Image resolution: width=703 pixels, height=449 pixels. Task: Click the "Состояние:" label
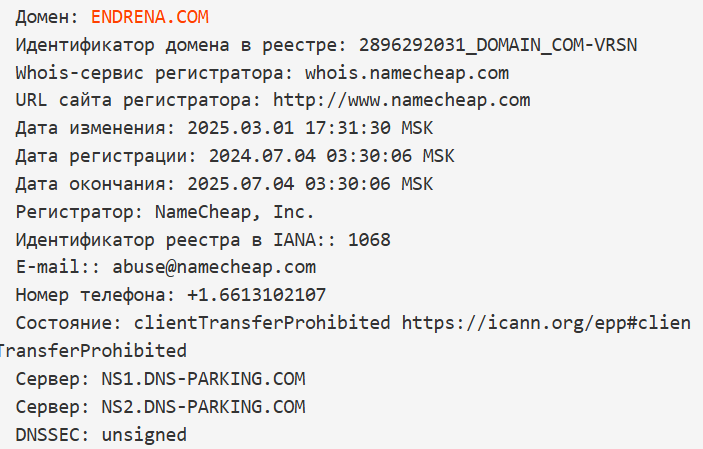69,323
